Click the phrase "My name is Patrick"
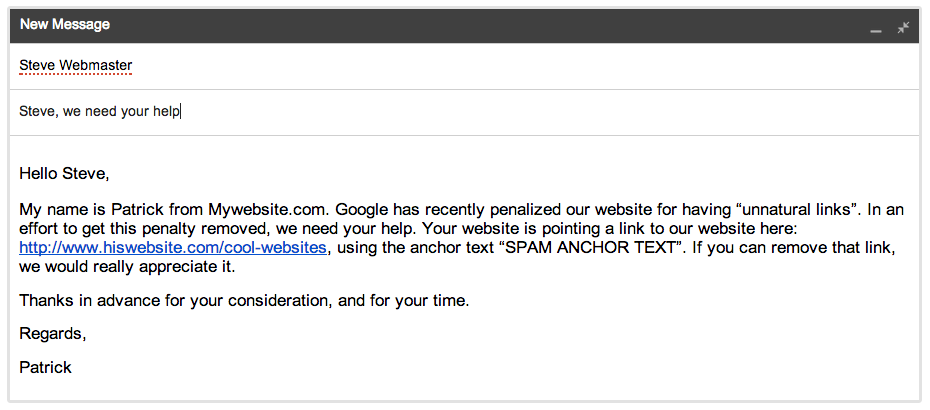Image resolution: width=930 pixels, height=410 pixels. (88, 209)
